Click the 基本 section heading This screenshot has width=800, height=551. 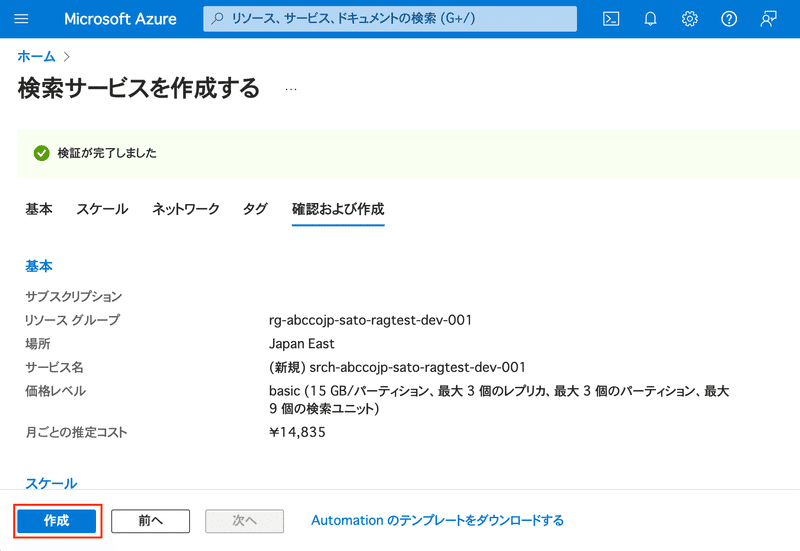point(39,266)
